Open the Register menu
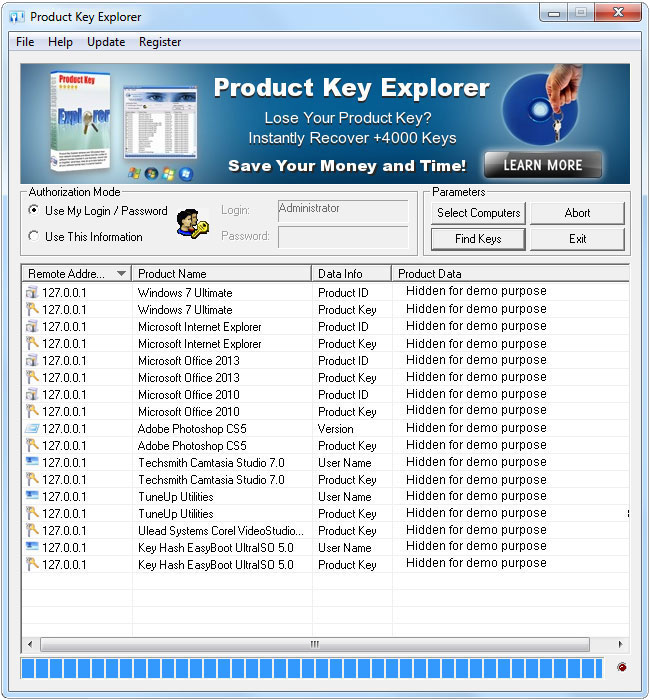This screenshot has height=700, width=650. coord(160,42)
